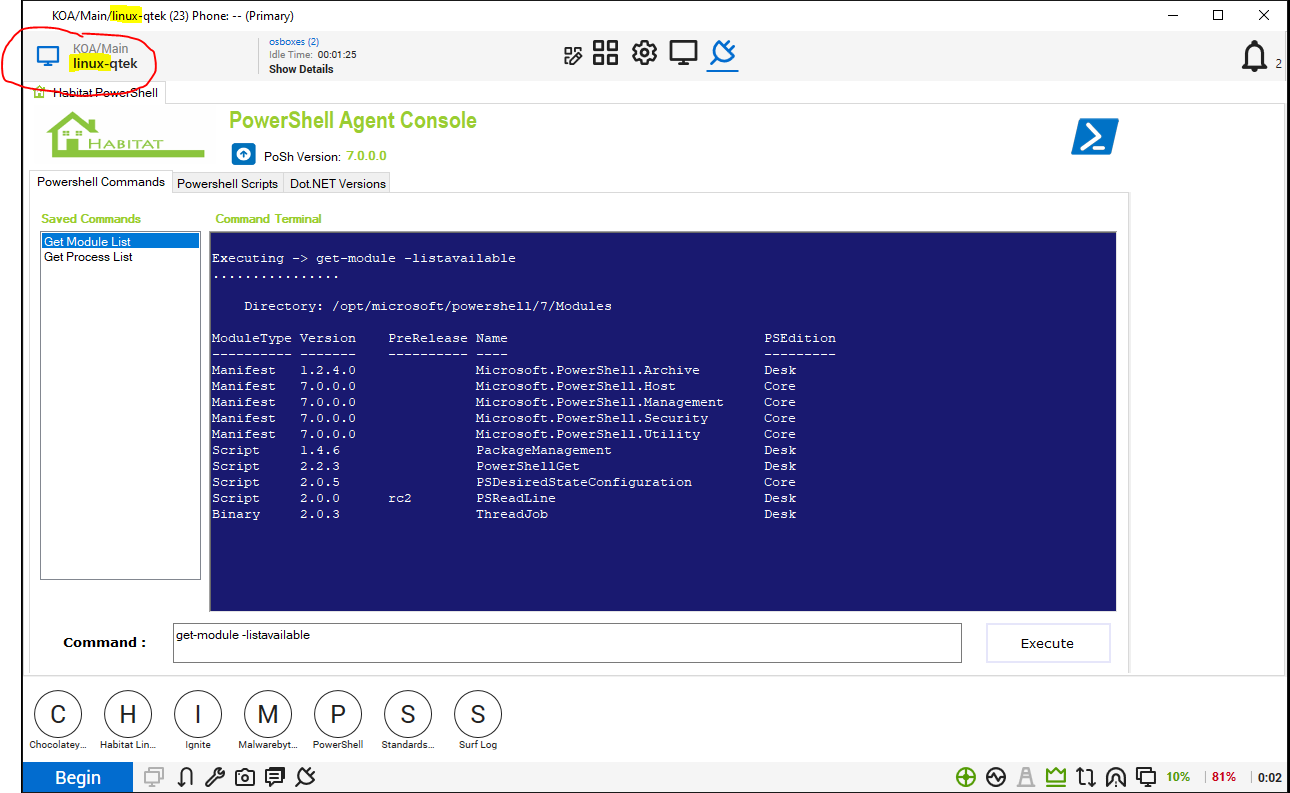Screen dimensions: 1290x793
Task: Click the green crown status icon
Action: click(1056, 777)
